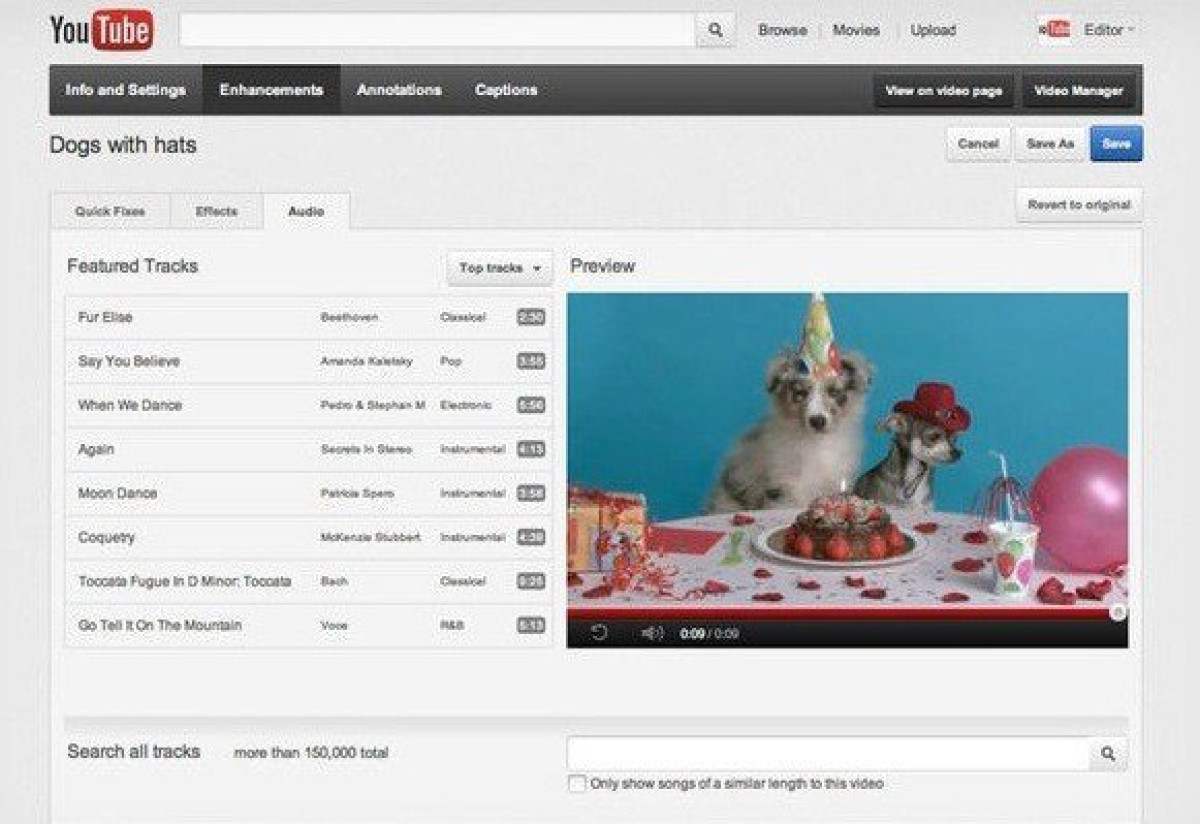Click the Revert to original button

pyautogui.click(x=1079, y=205)
